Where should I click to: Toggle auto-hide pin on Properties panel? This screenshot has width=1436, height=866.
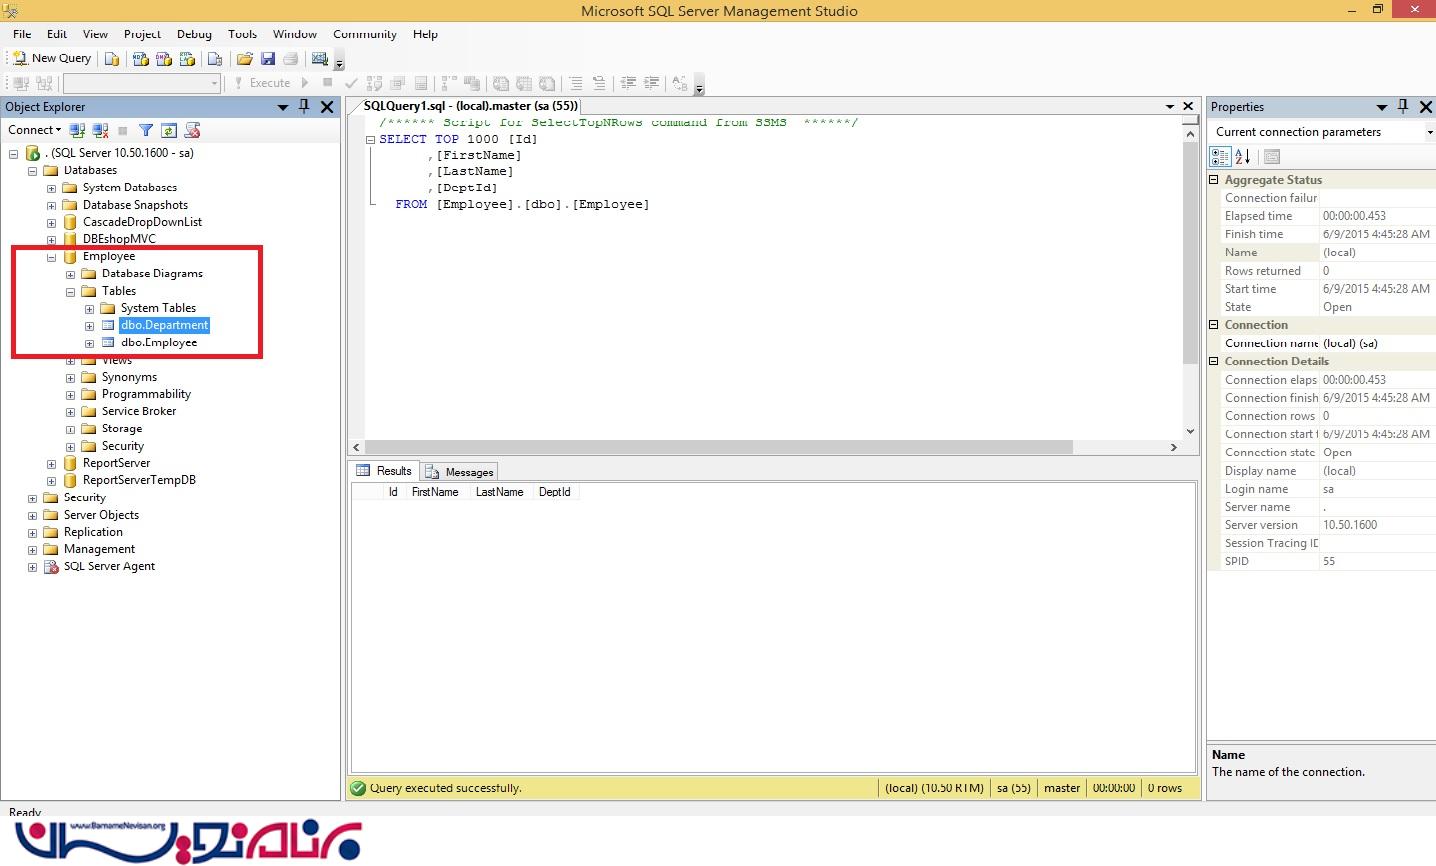tap(1403, 107)
